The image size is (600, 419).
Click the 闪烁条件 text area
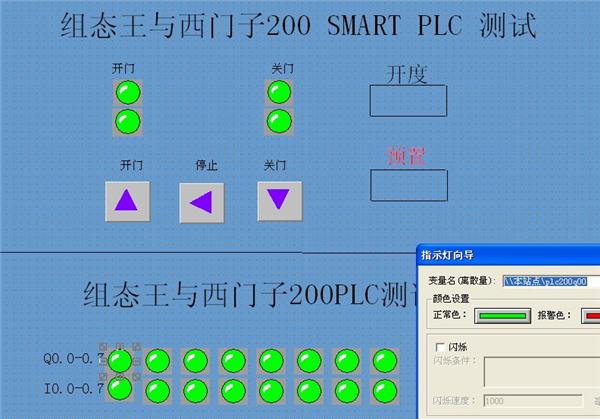pos(542,372)
